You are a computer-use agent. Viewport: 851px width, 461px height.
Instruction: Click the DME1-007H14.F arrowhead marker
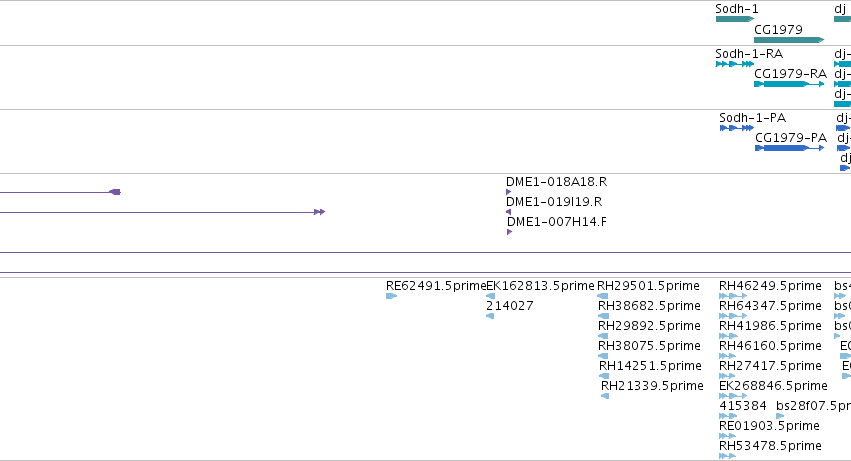(x=509, y=232)
